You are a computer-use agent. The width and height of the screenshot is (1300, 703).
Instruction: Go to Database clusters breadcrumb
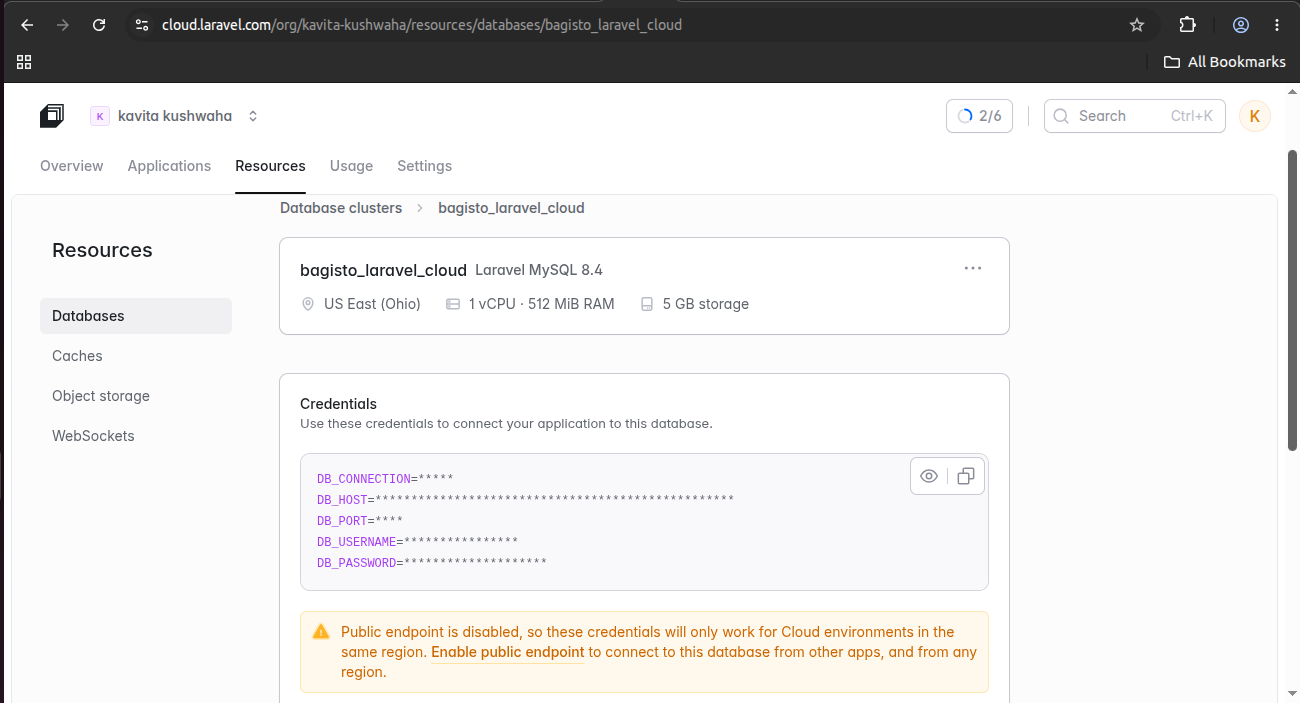pos(341,208)
